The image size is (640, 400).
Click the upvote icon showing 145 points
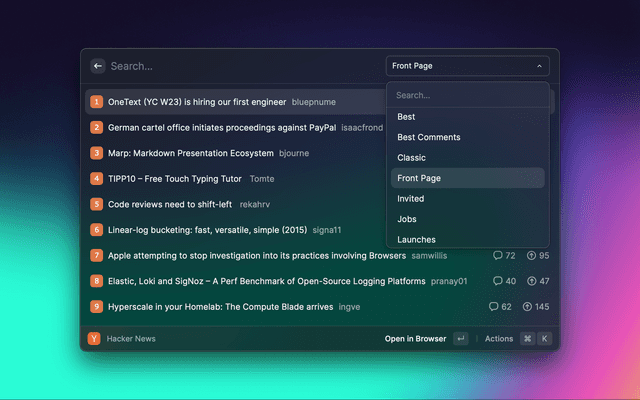point(527,307)
